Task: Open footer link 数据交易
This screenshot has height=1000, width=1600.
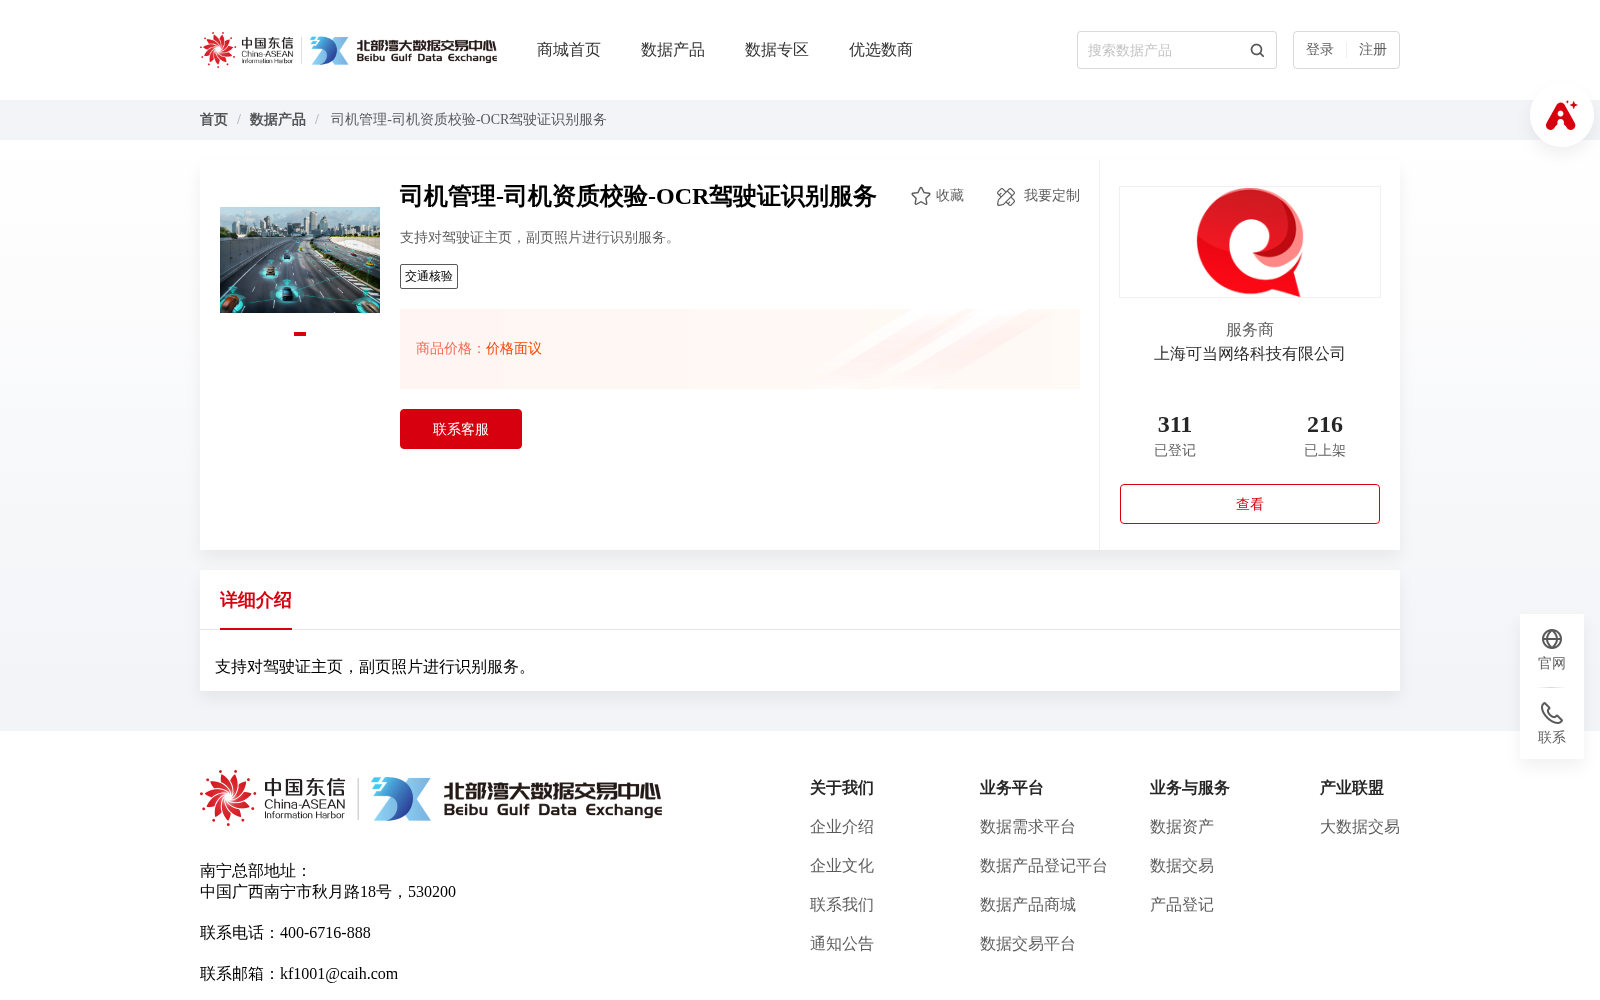Action: tap(1182, 866)
